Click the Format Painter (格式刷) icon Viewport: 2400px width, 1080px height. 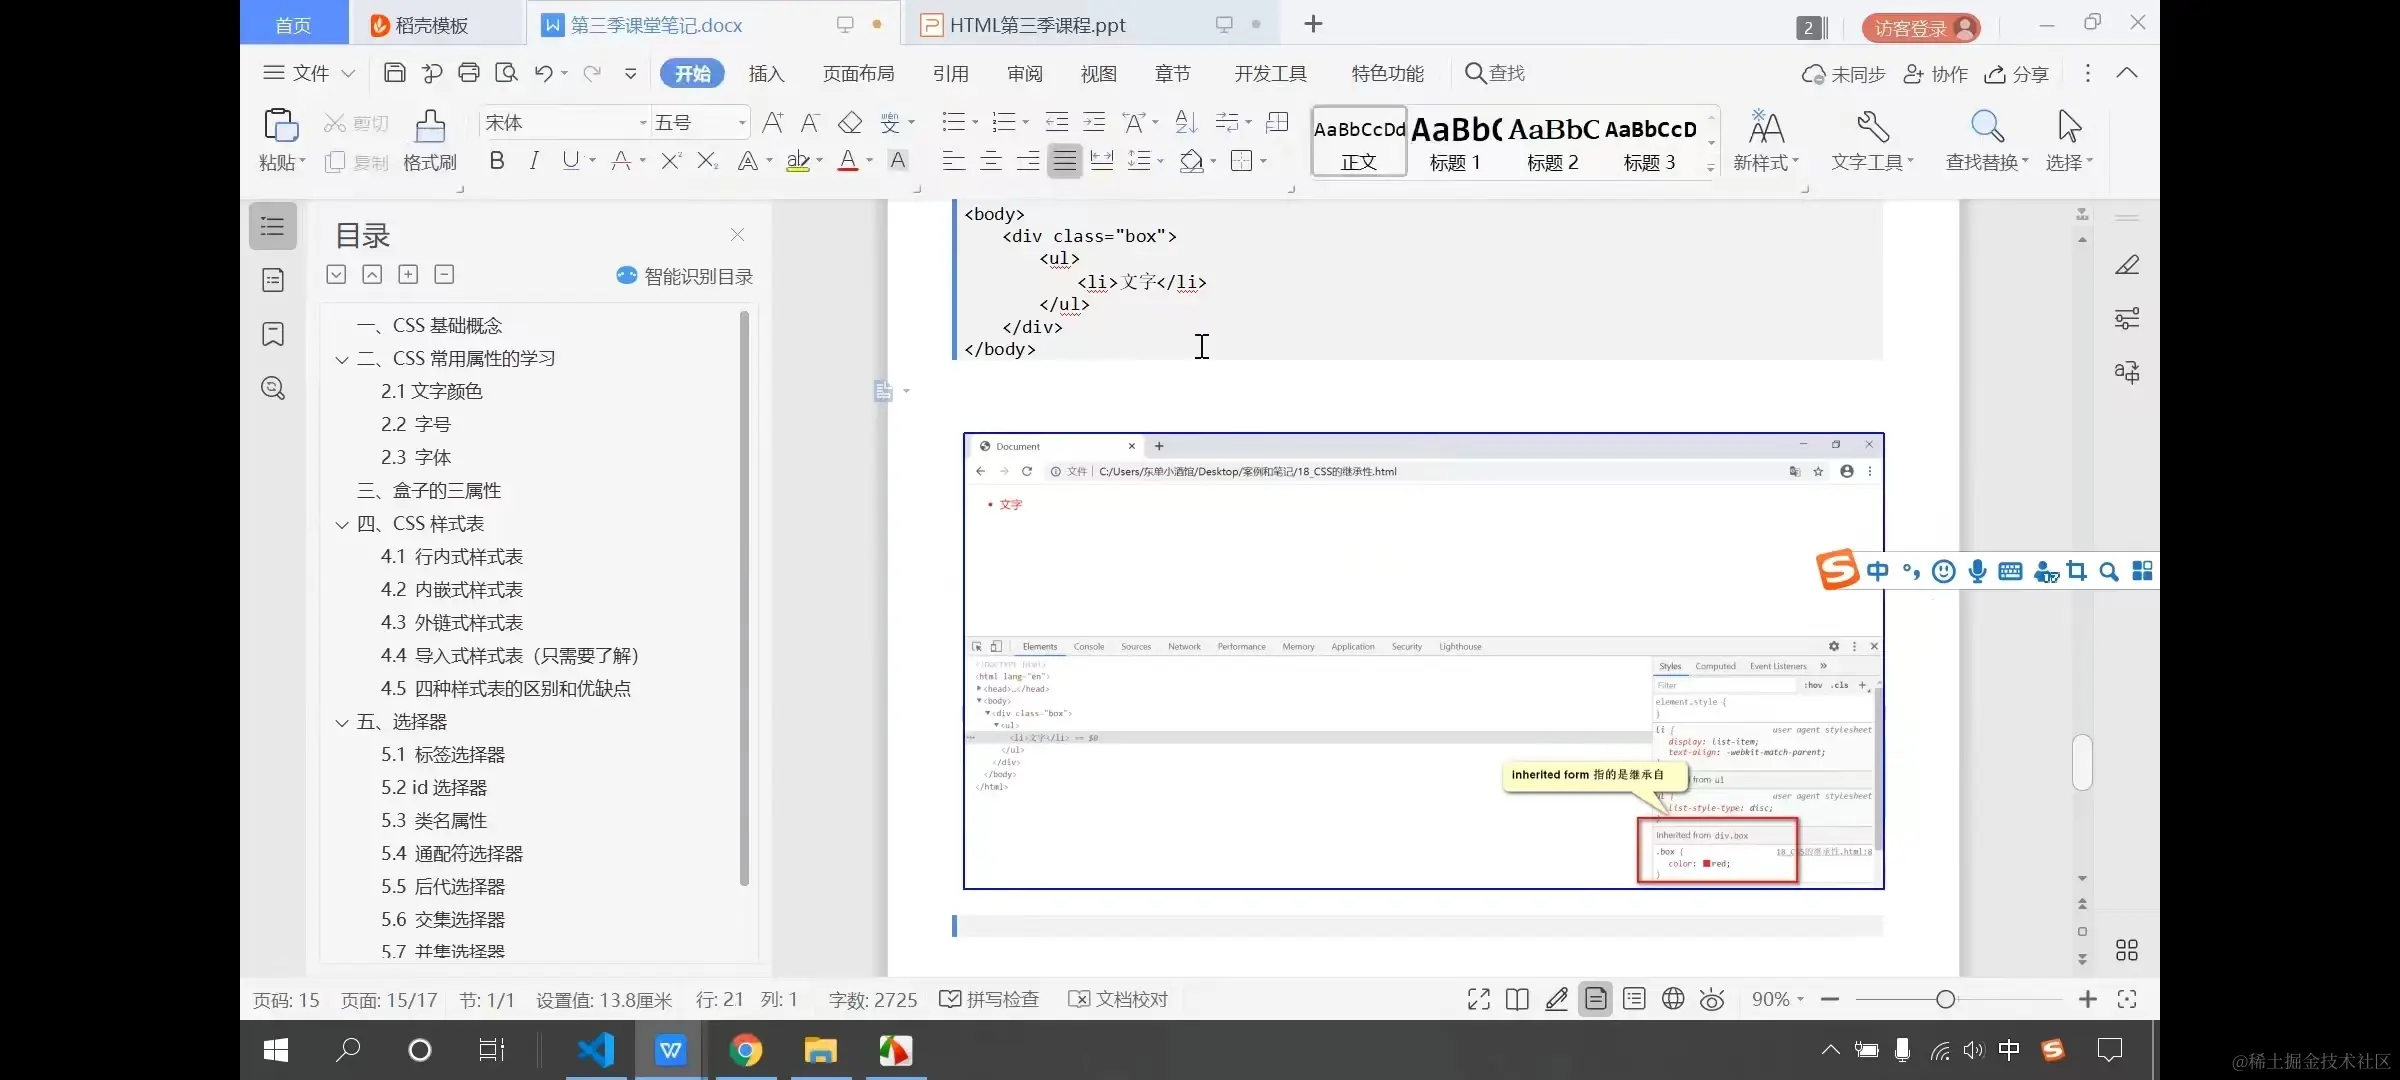[430, 127]
